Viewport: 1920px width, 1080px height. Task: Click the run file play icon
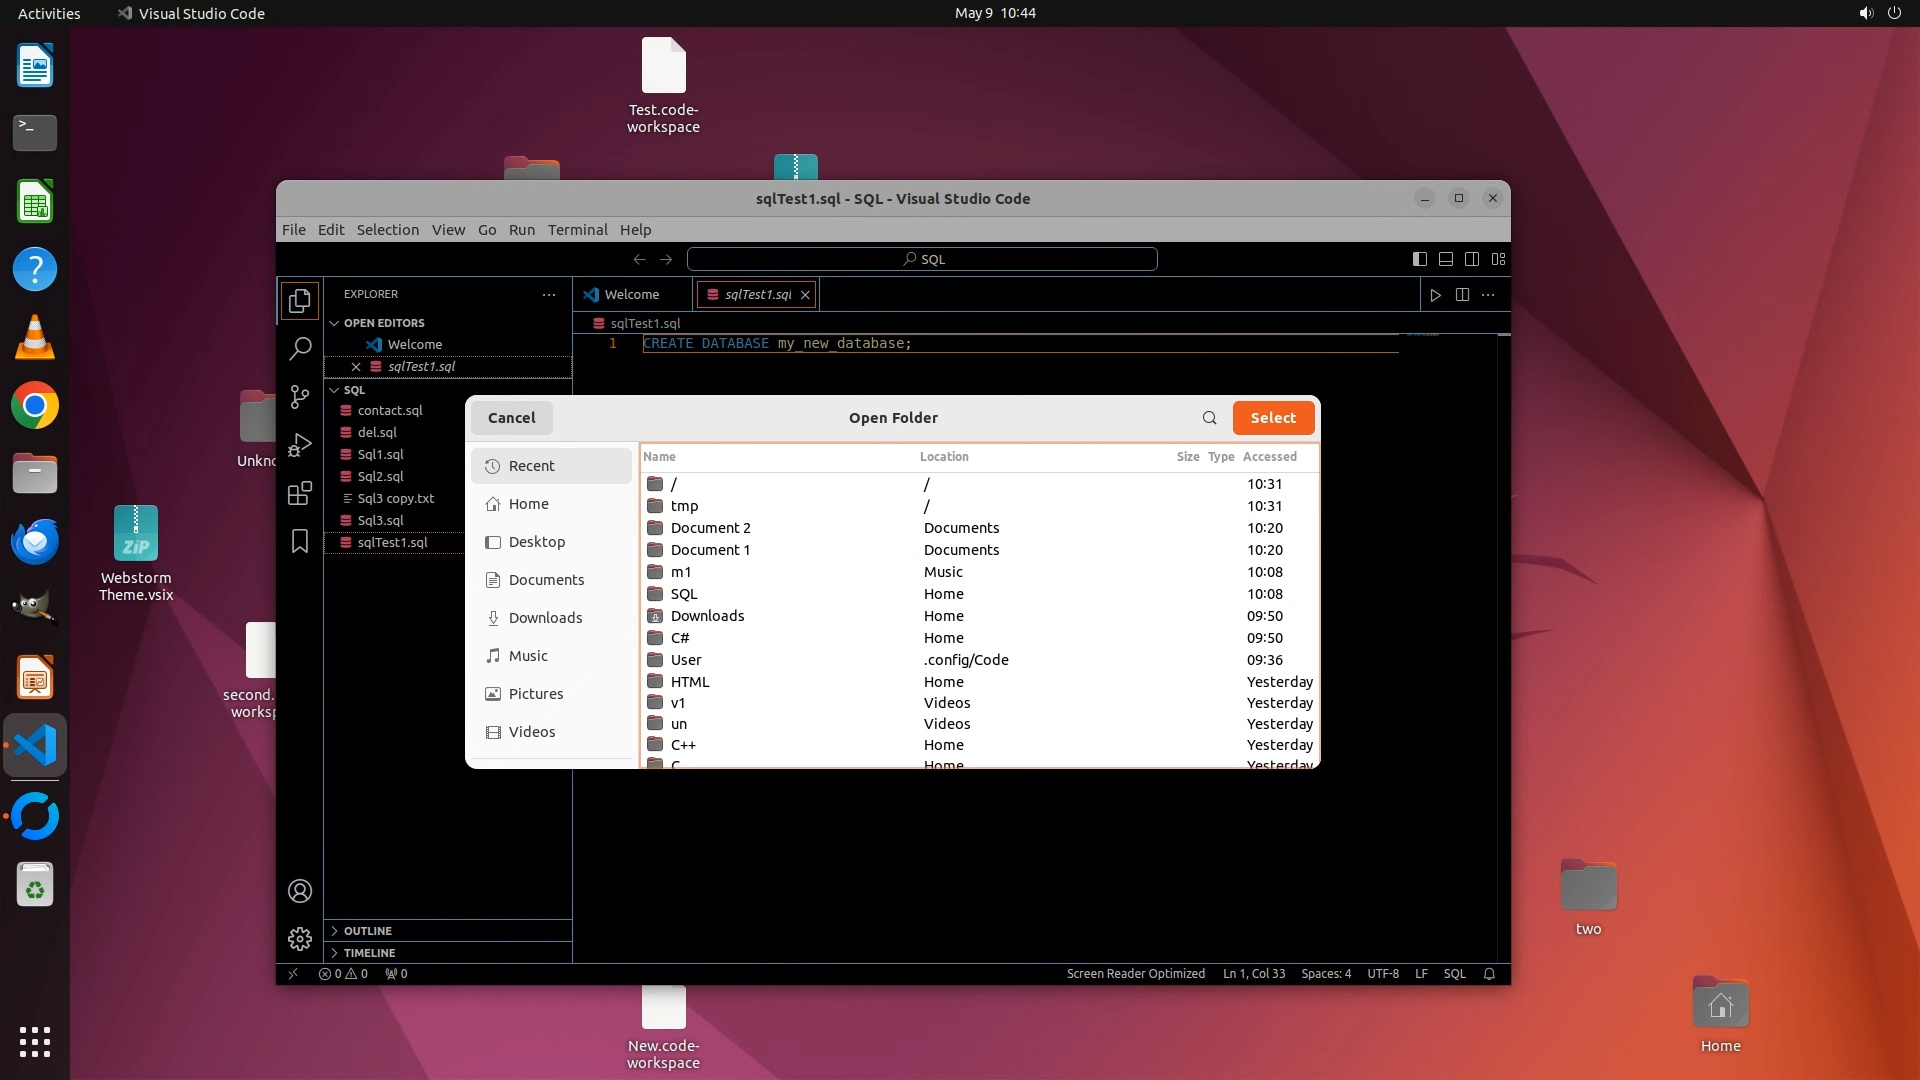[1435, 295]
